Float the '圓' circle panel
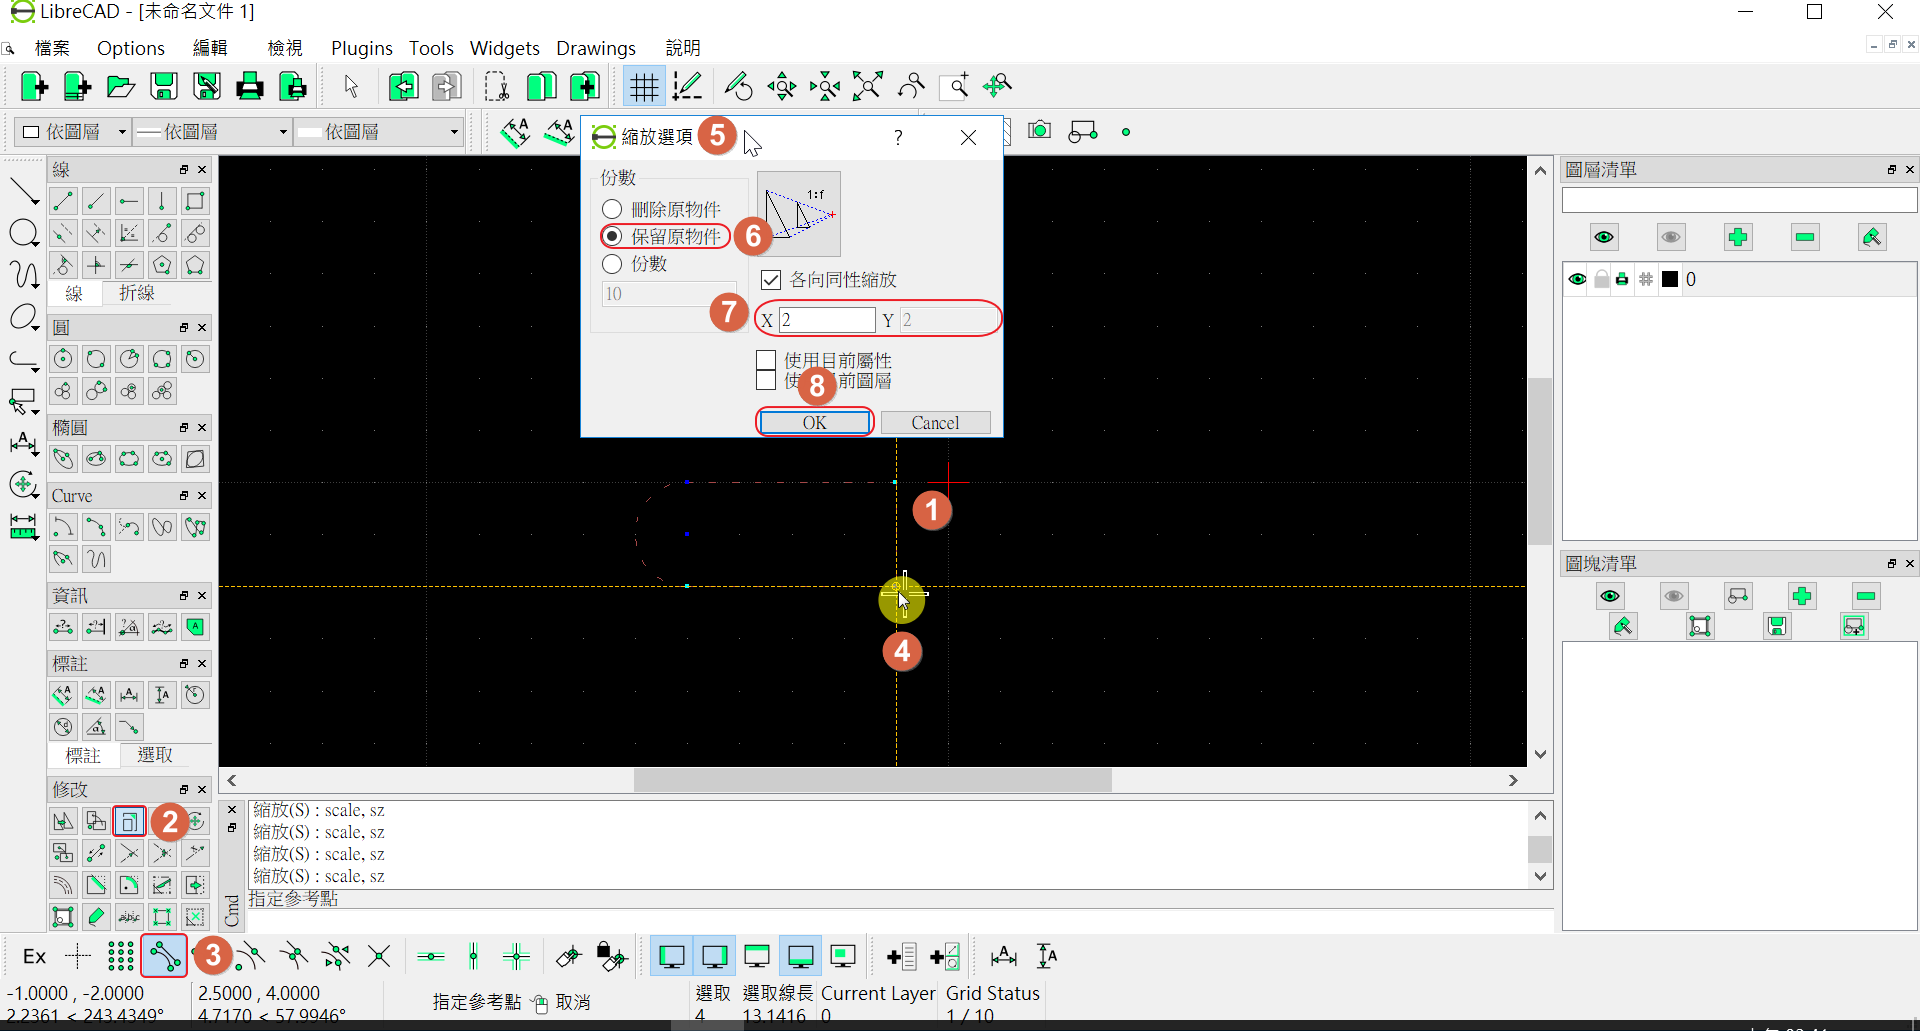 [184, 328]
